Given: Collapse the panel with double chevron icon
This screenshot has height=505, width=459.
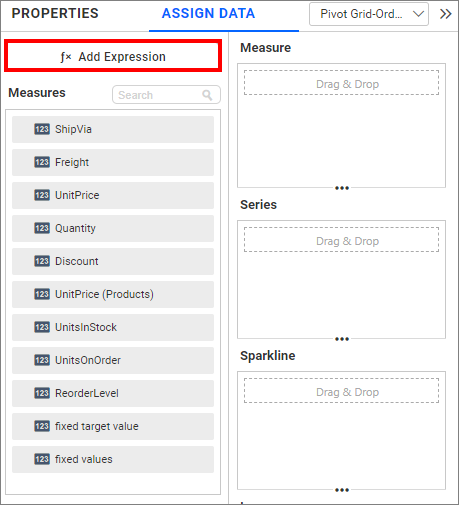Looking at the screenshot, I should 446,14.
